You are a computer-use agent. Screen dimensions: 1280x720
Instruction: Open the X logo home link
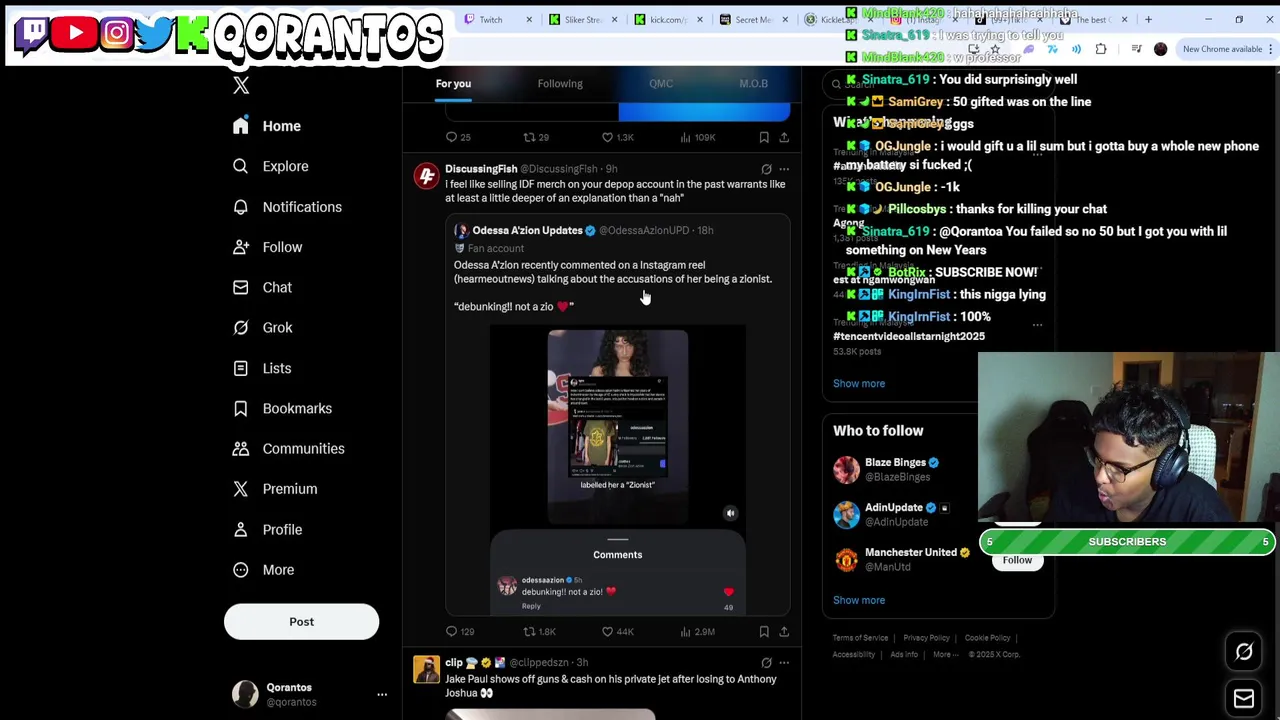tap(241, 86)
